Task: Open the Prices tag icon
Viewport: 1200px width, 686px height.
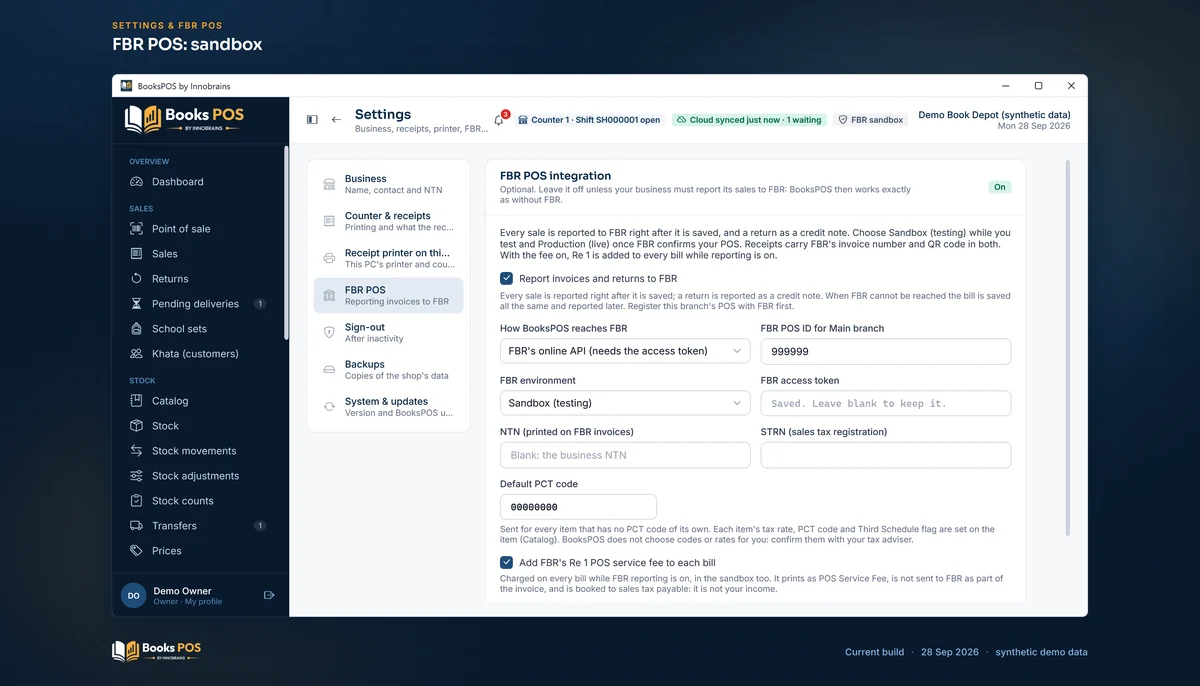Action: (137, 551)
